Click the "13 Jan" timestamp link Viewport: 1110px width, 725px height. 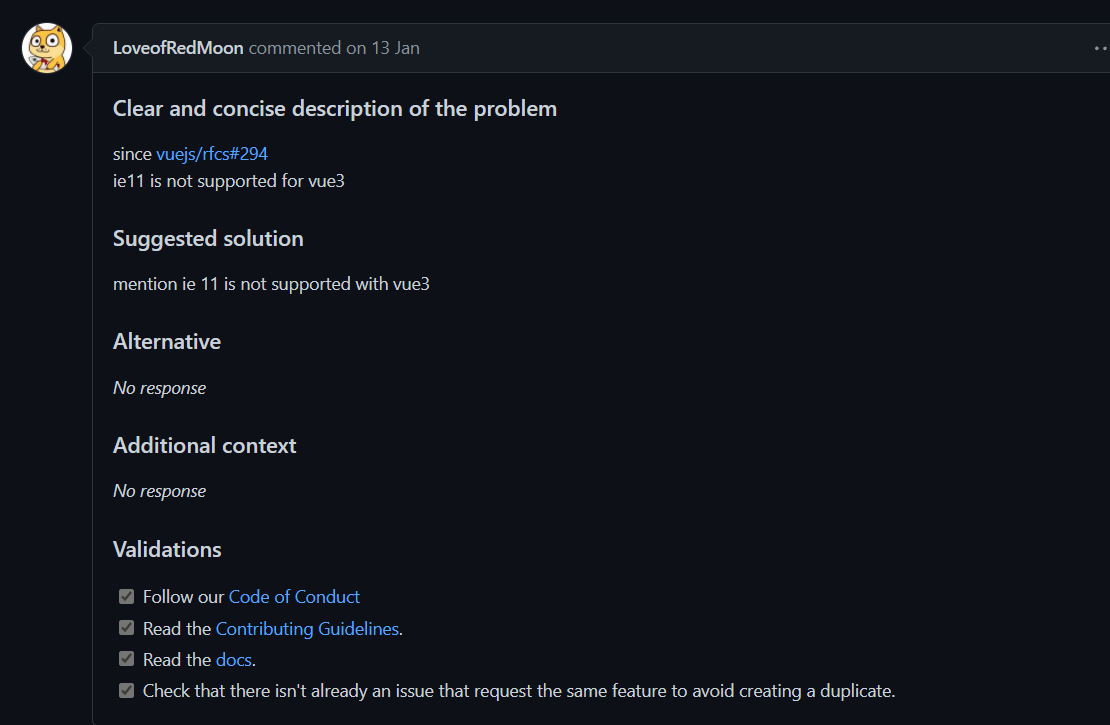(394, 47)
